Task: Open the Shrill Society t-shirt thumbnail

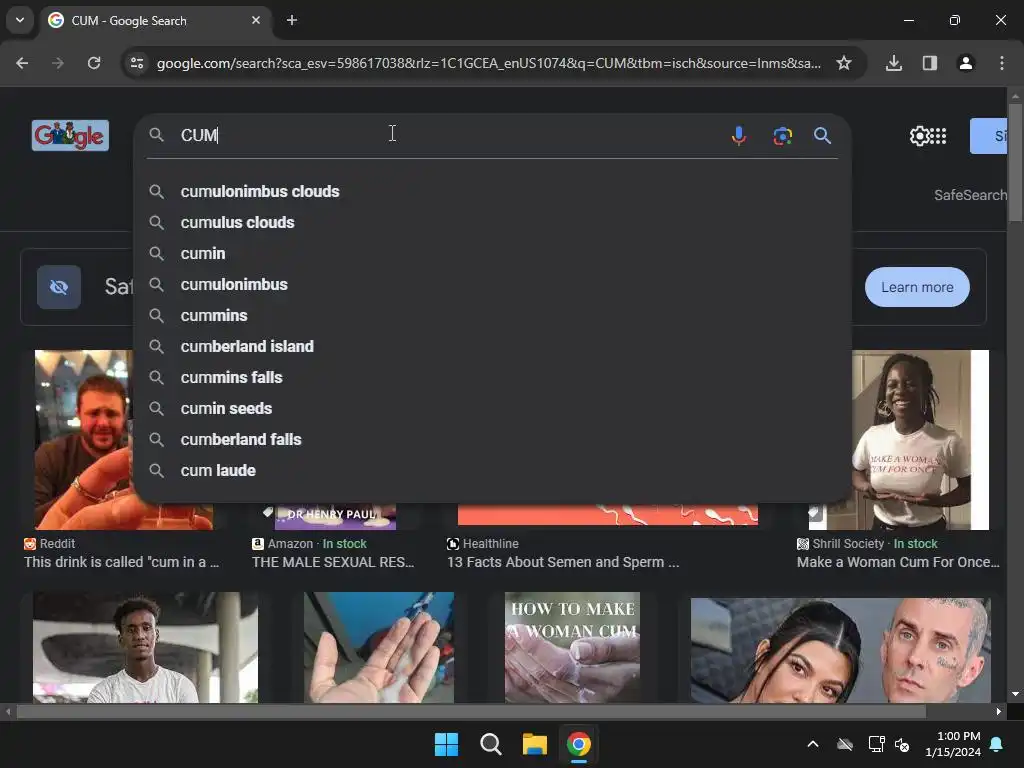Action: [920, 440]
